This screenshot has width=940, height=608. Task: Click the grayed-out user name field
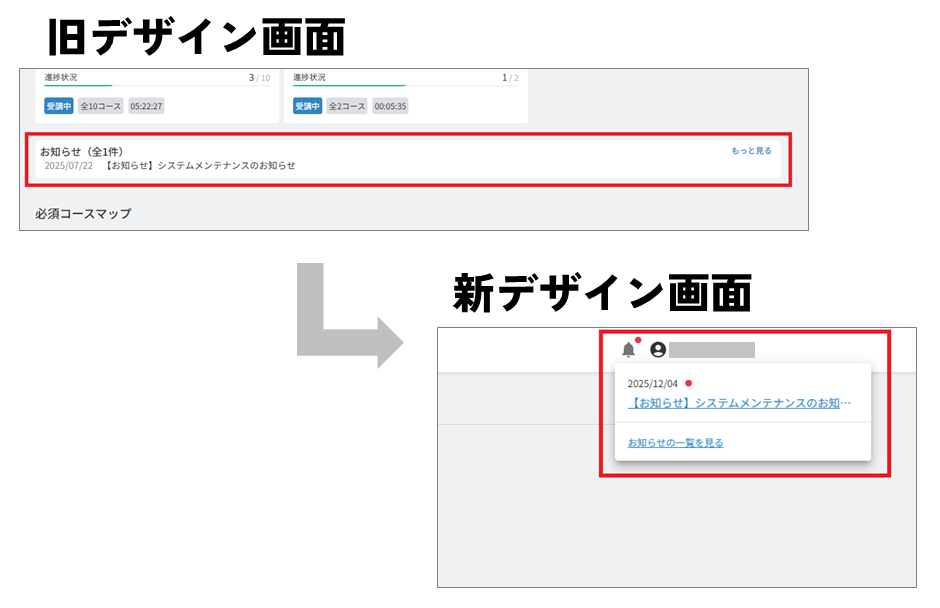point(712,350)
